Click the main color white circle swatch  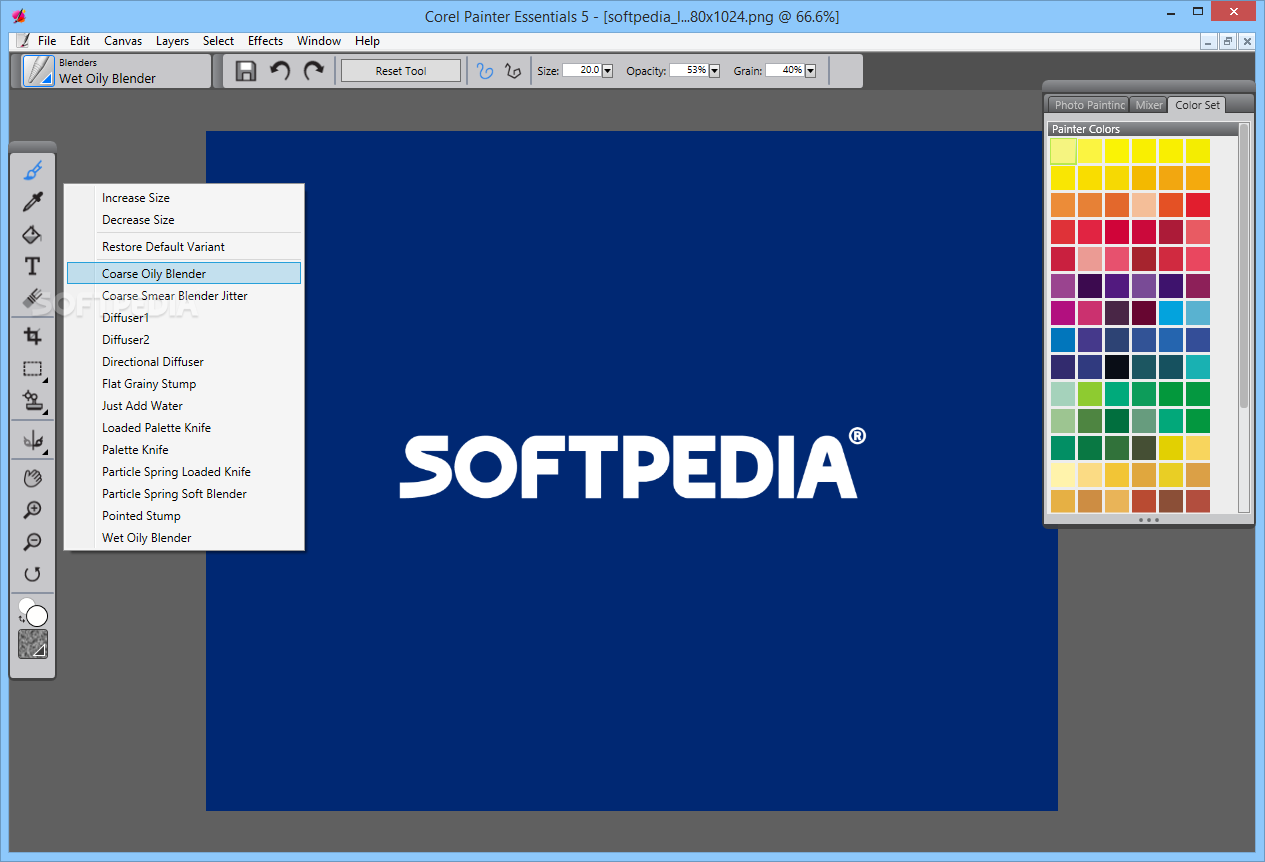point(37,616)
